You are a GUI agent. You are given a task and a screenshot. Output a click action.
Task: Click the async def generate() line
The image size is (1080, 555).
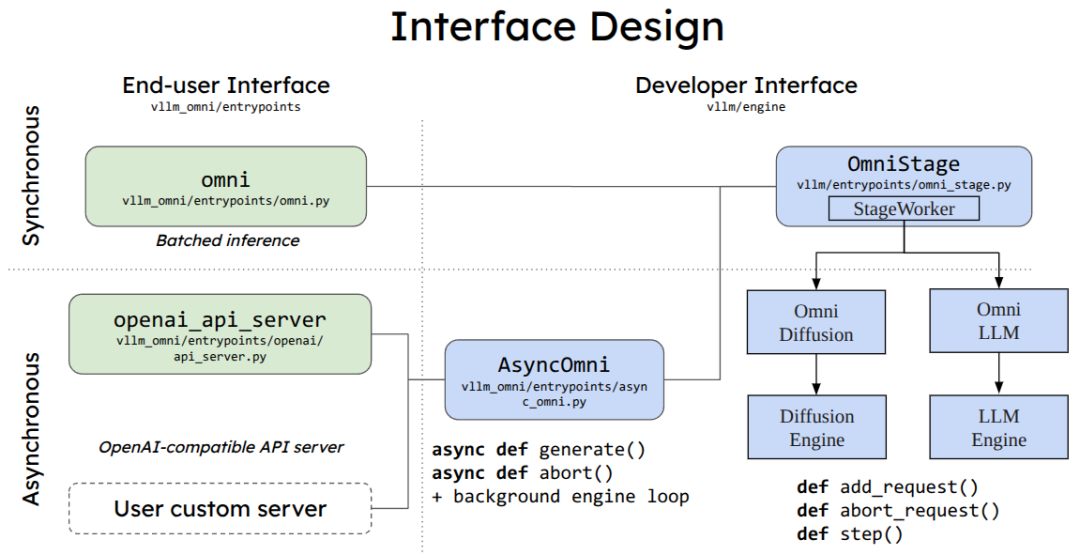pyautogui.click(x=539, y=450)
